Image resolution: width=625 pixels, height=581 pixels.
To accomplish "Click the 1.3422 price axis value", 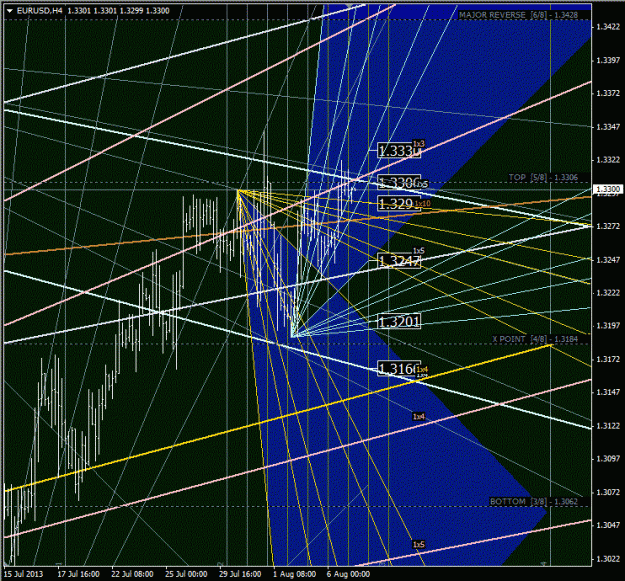I will (x=608, y=27).
